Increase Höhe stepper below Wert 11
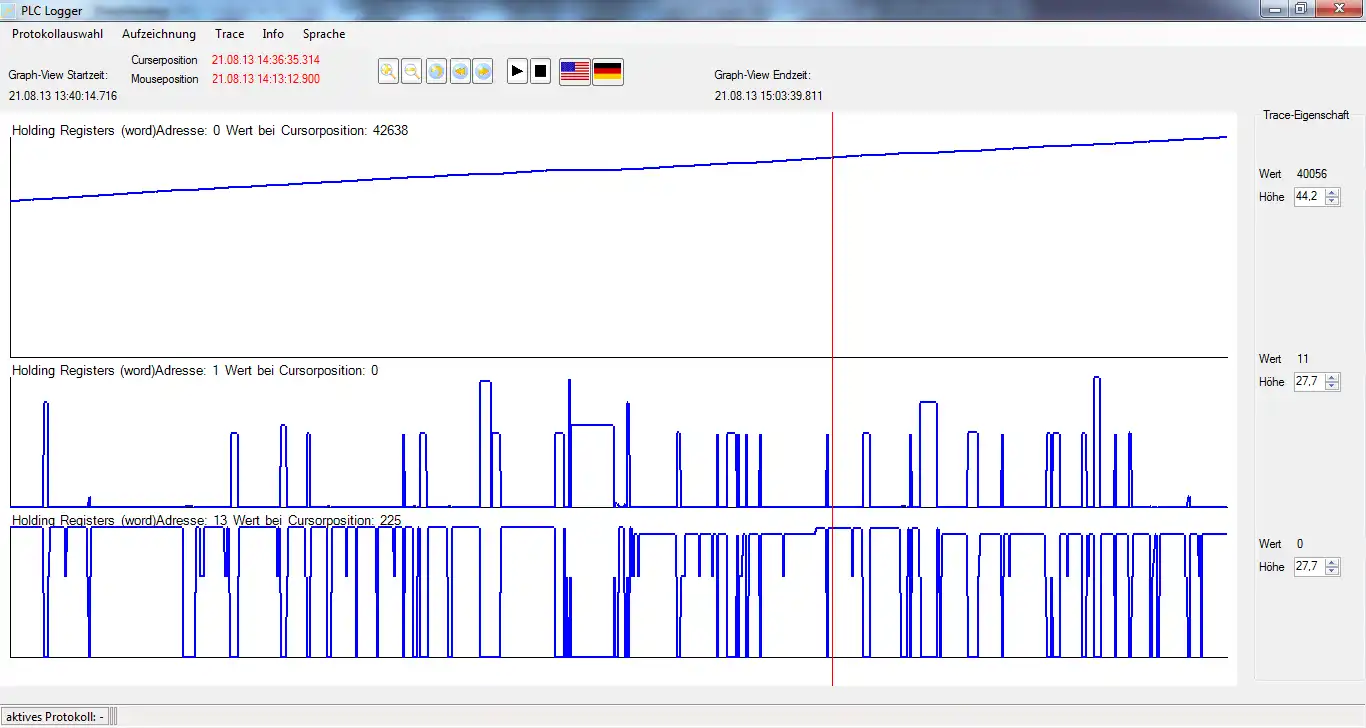This screenshot has height=728, width=1366. pos(1332,377)
